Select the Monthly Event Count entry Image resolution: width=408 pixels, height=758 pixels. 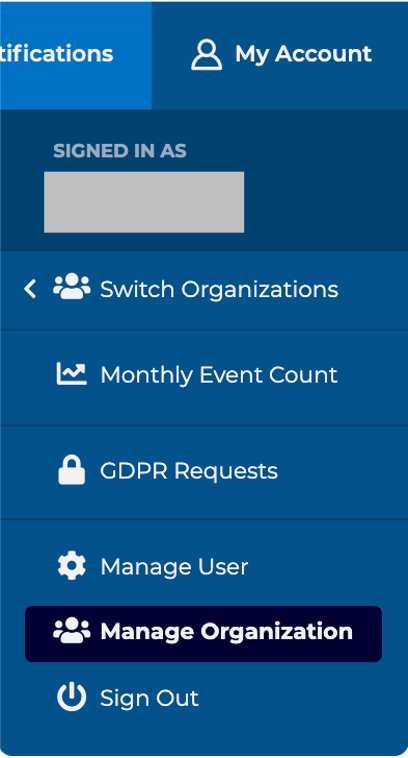pos(204,378)
